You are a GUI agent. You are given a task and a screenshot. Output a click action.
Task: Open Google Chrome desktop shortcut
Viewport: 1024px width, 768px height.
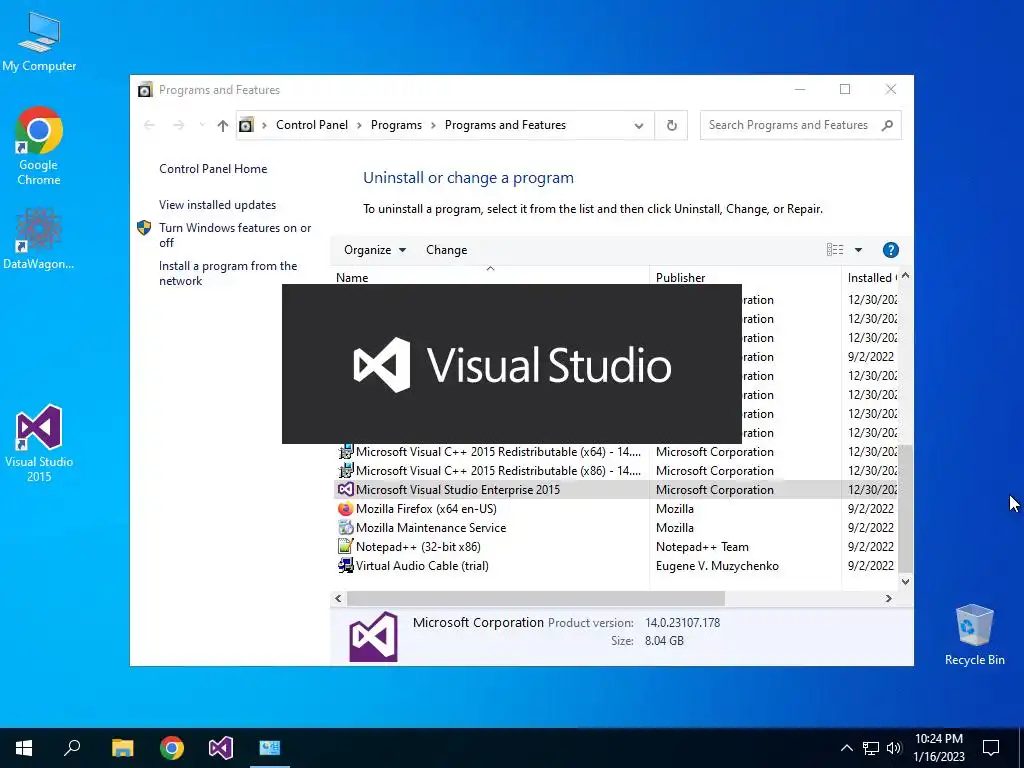tap(39, 146)
